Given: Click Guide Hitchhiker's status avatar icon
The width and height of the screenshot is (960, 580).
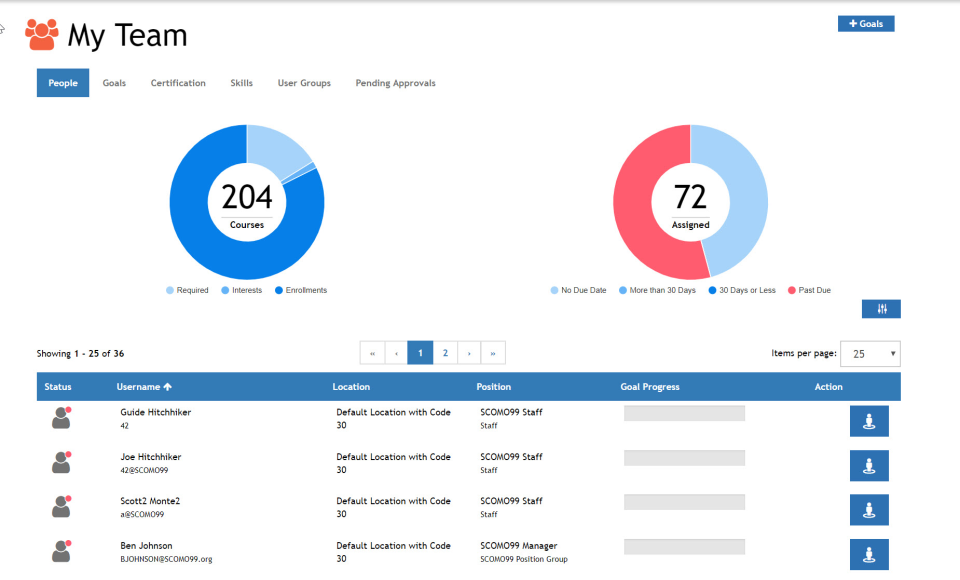Looking at the screenshot, I should pos(61,418).
